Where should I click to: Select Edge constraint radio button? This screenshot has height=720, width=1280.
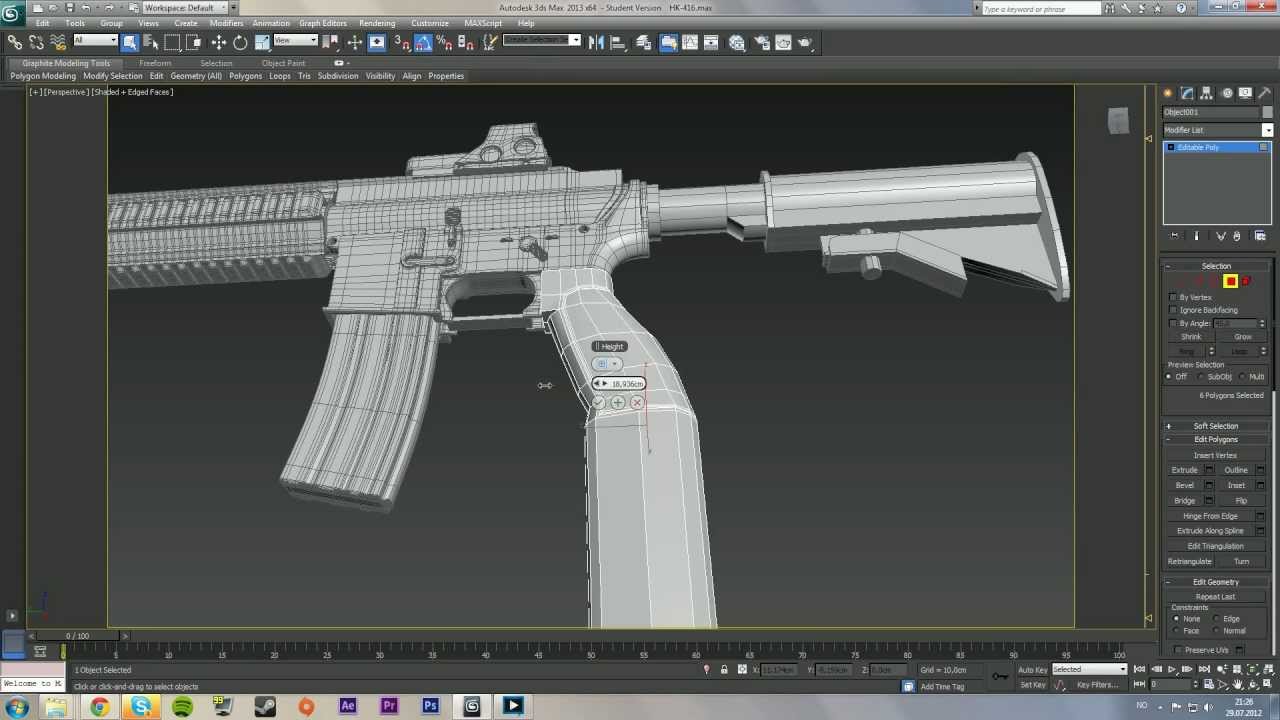pos(1216,619)
